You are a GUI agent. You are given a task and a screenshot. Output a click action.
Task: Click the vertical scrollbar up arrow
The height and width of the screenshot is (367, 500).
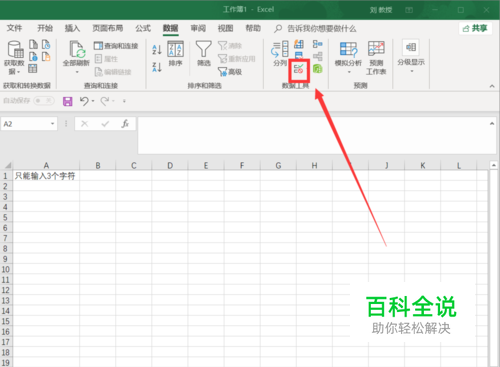[x=493, y=165]
